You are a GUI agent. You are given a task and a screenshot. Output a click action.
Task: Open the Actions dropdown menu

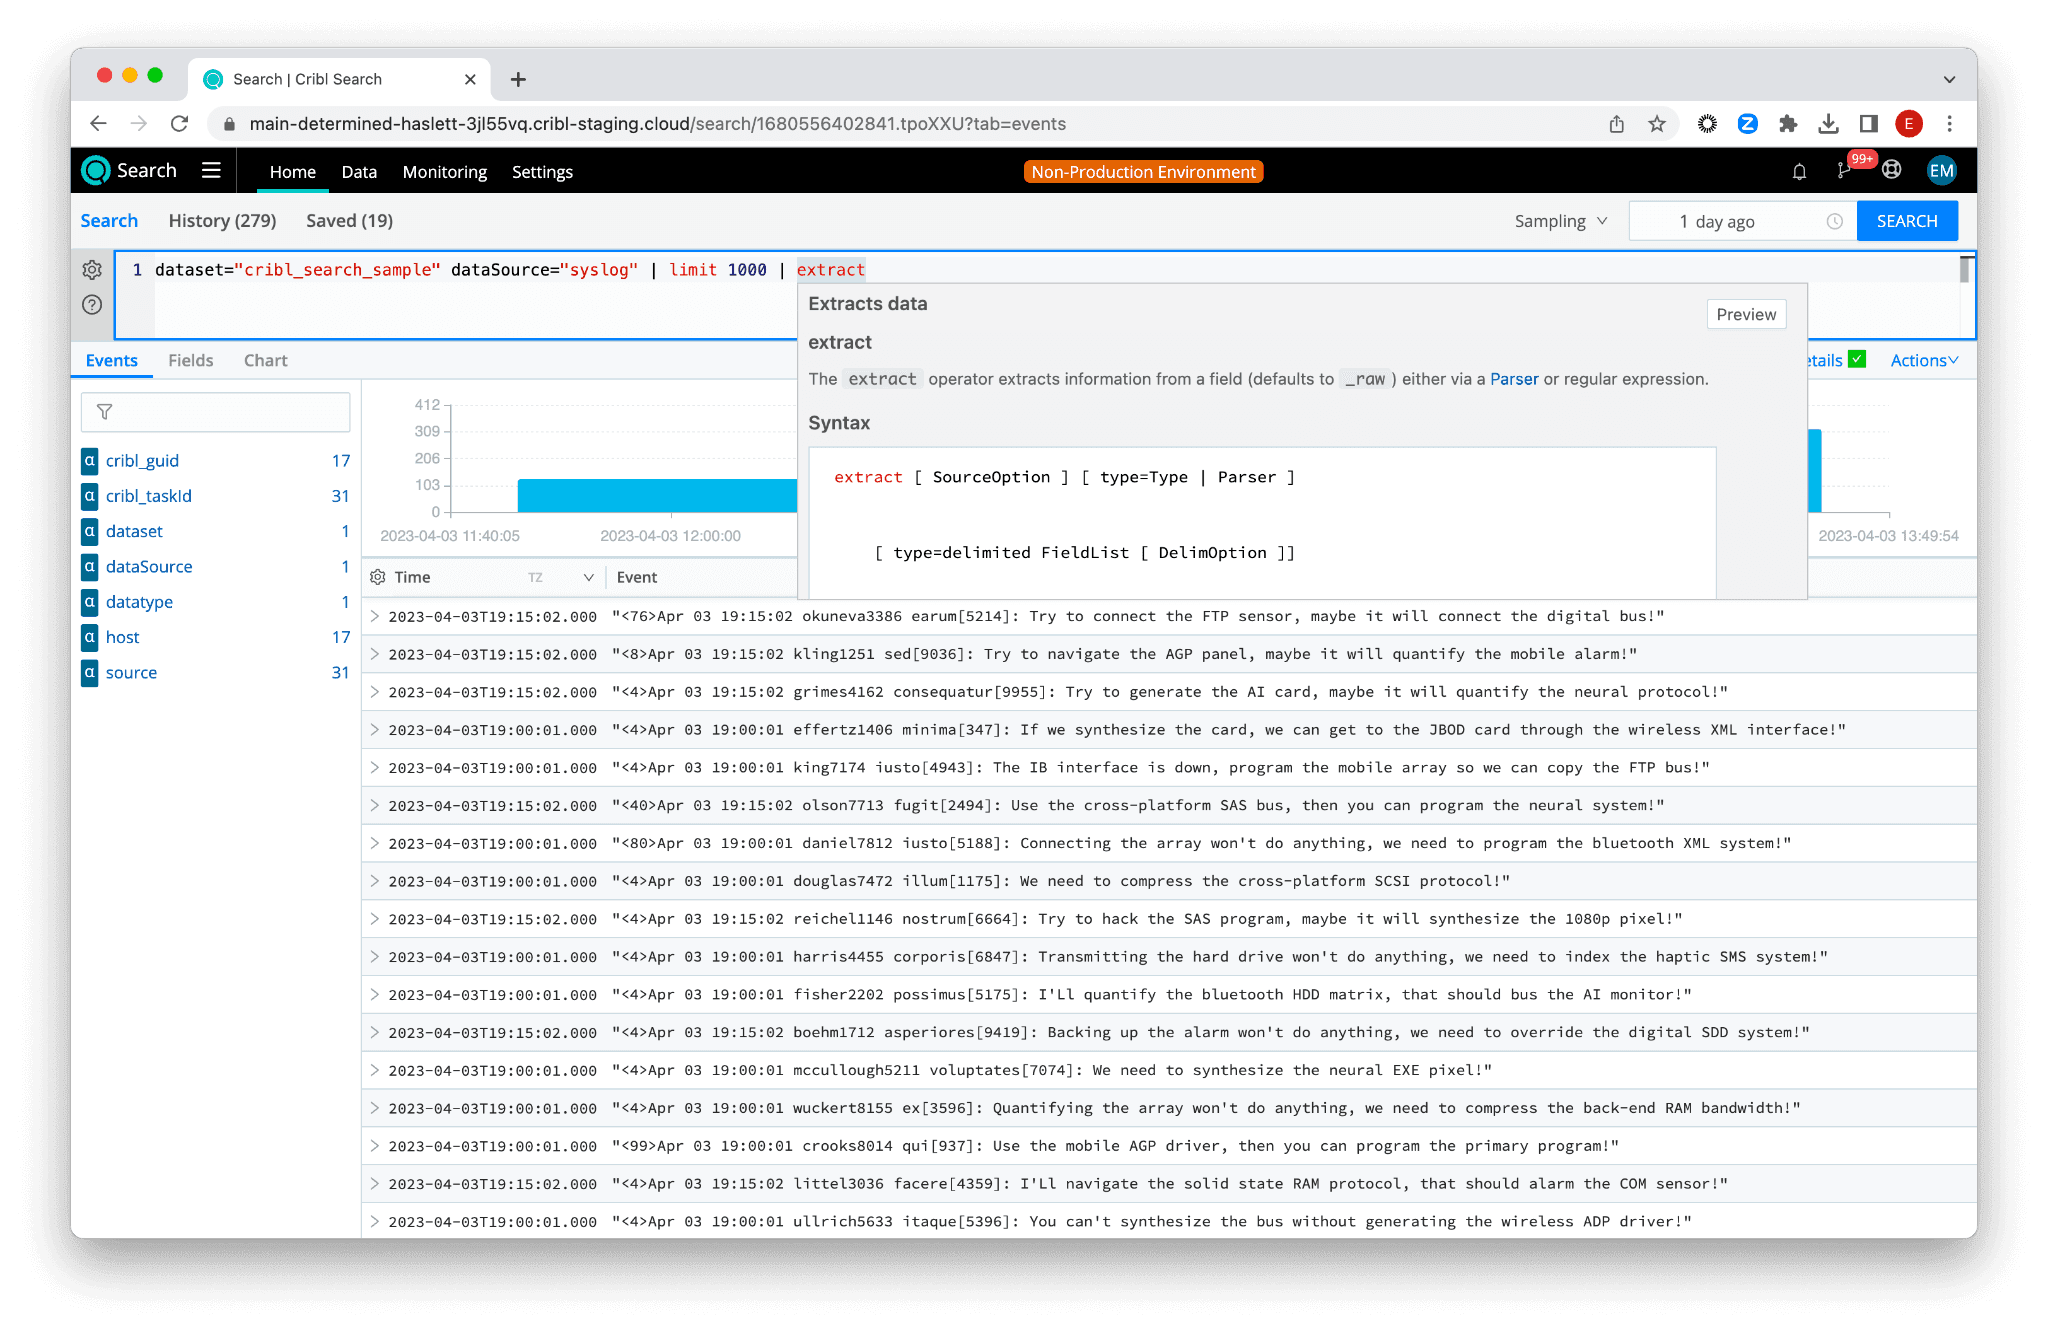click(x=1923, y=360)
